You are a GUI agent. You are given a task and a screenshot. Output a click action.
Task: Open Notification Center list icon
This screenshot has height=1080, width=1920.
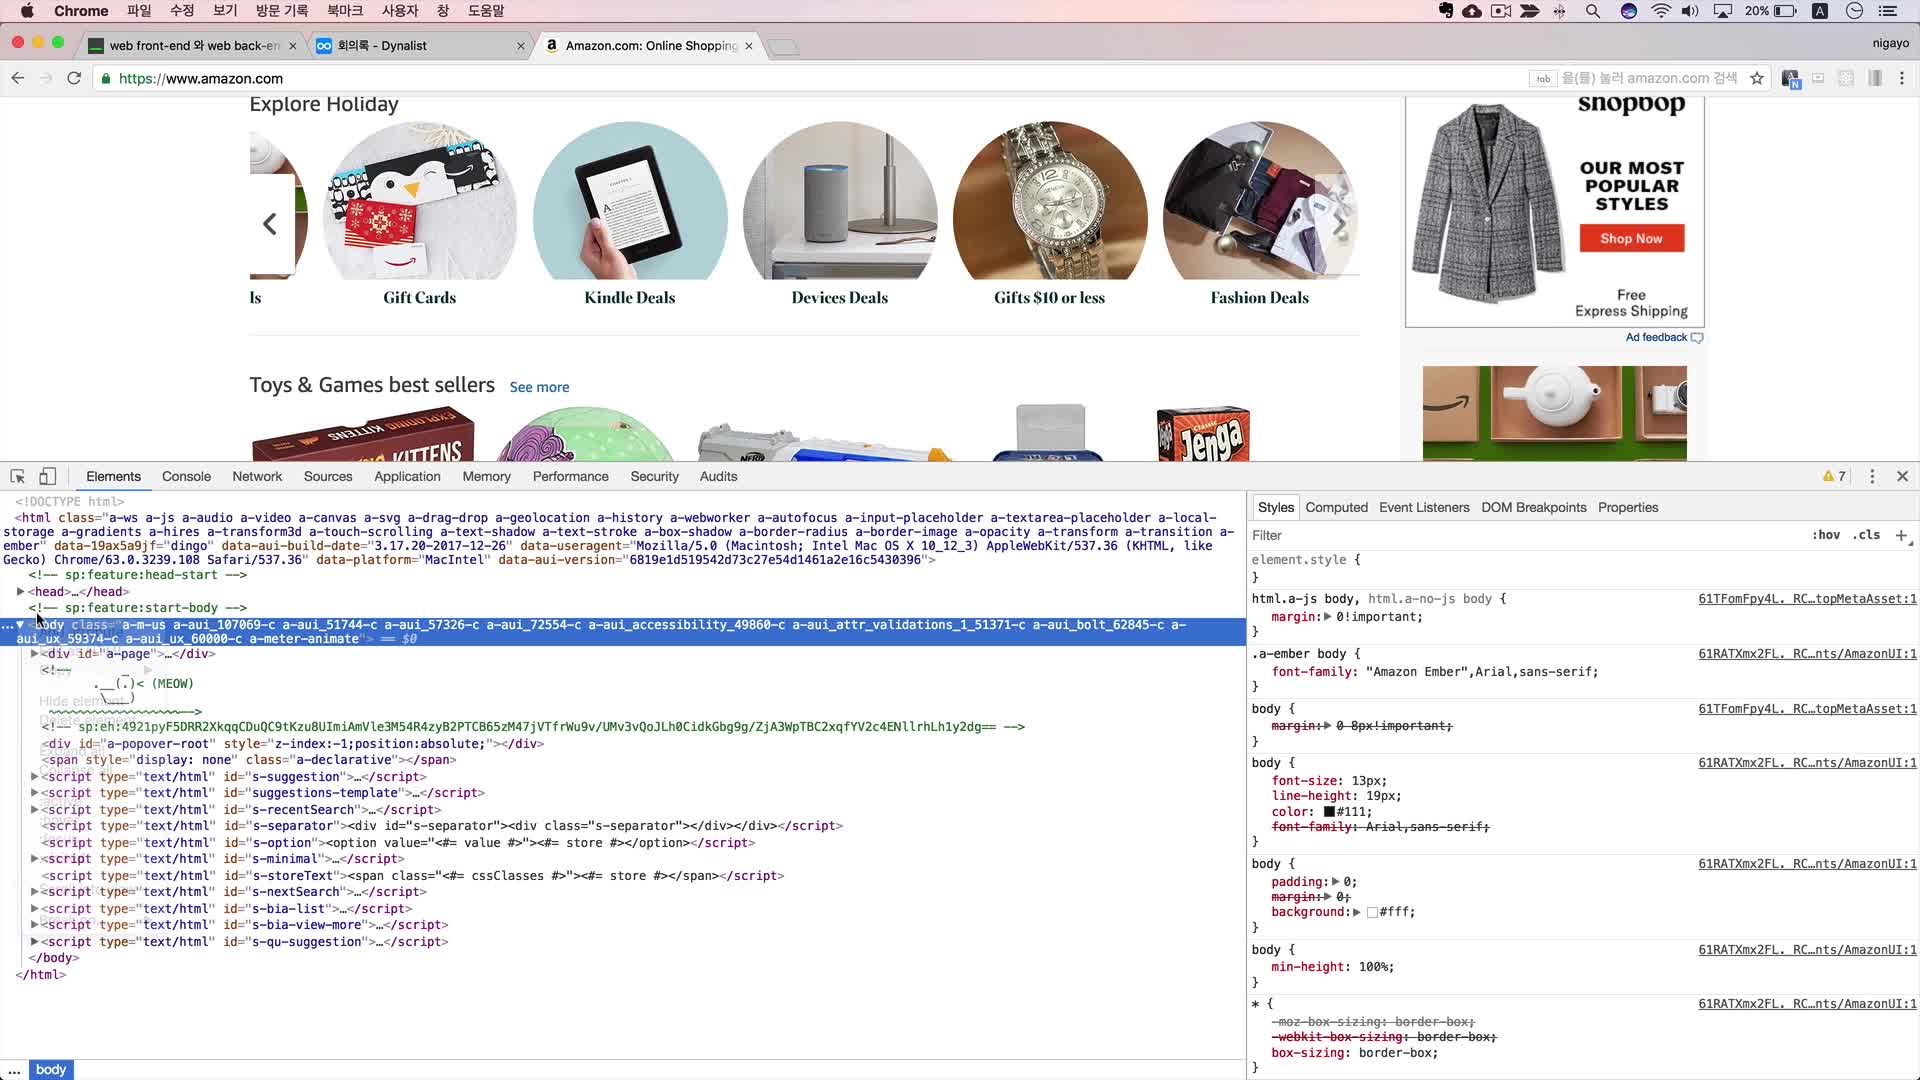[x=1888, y=11]
